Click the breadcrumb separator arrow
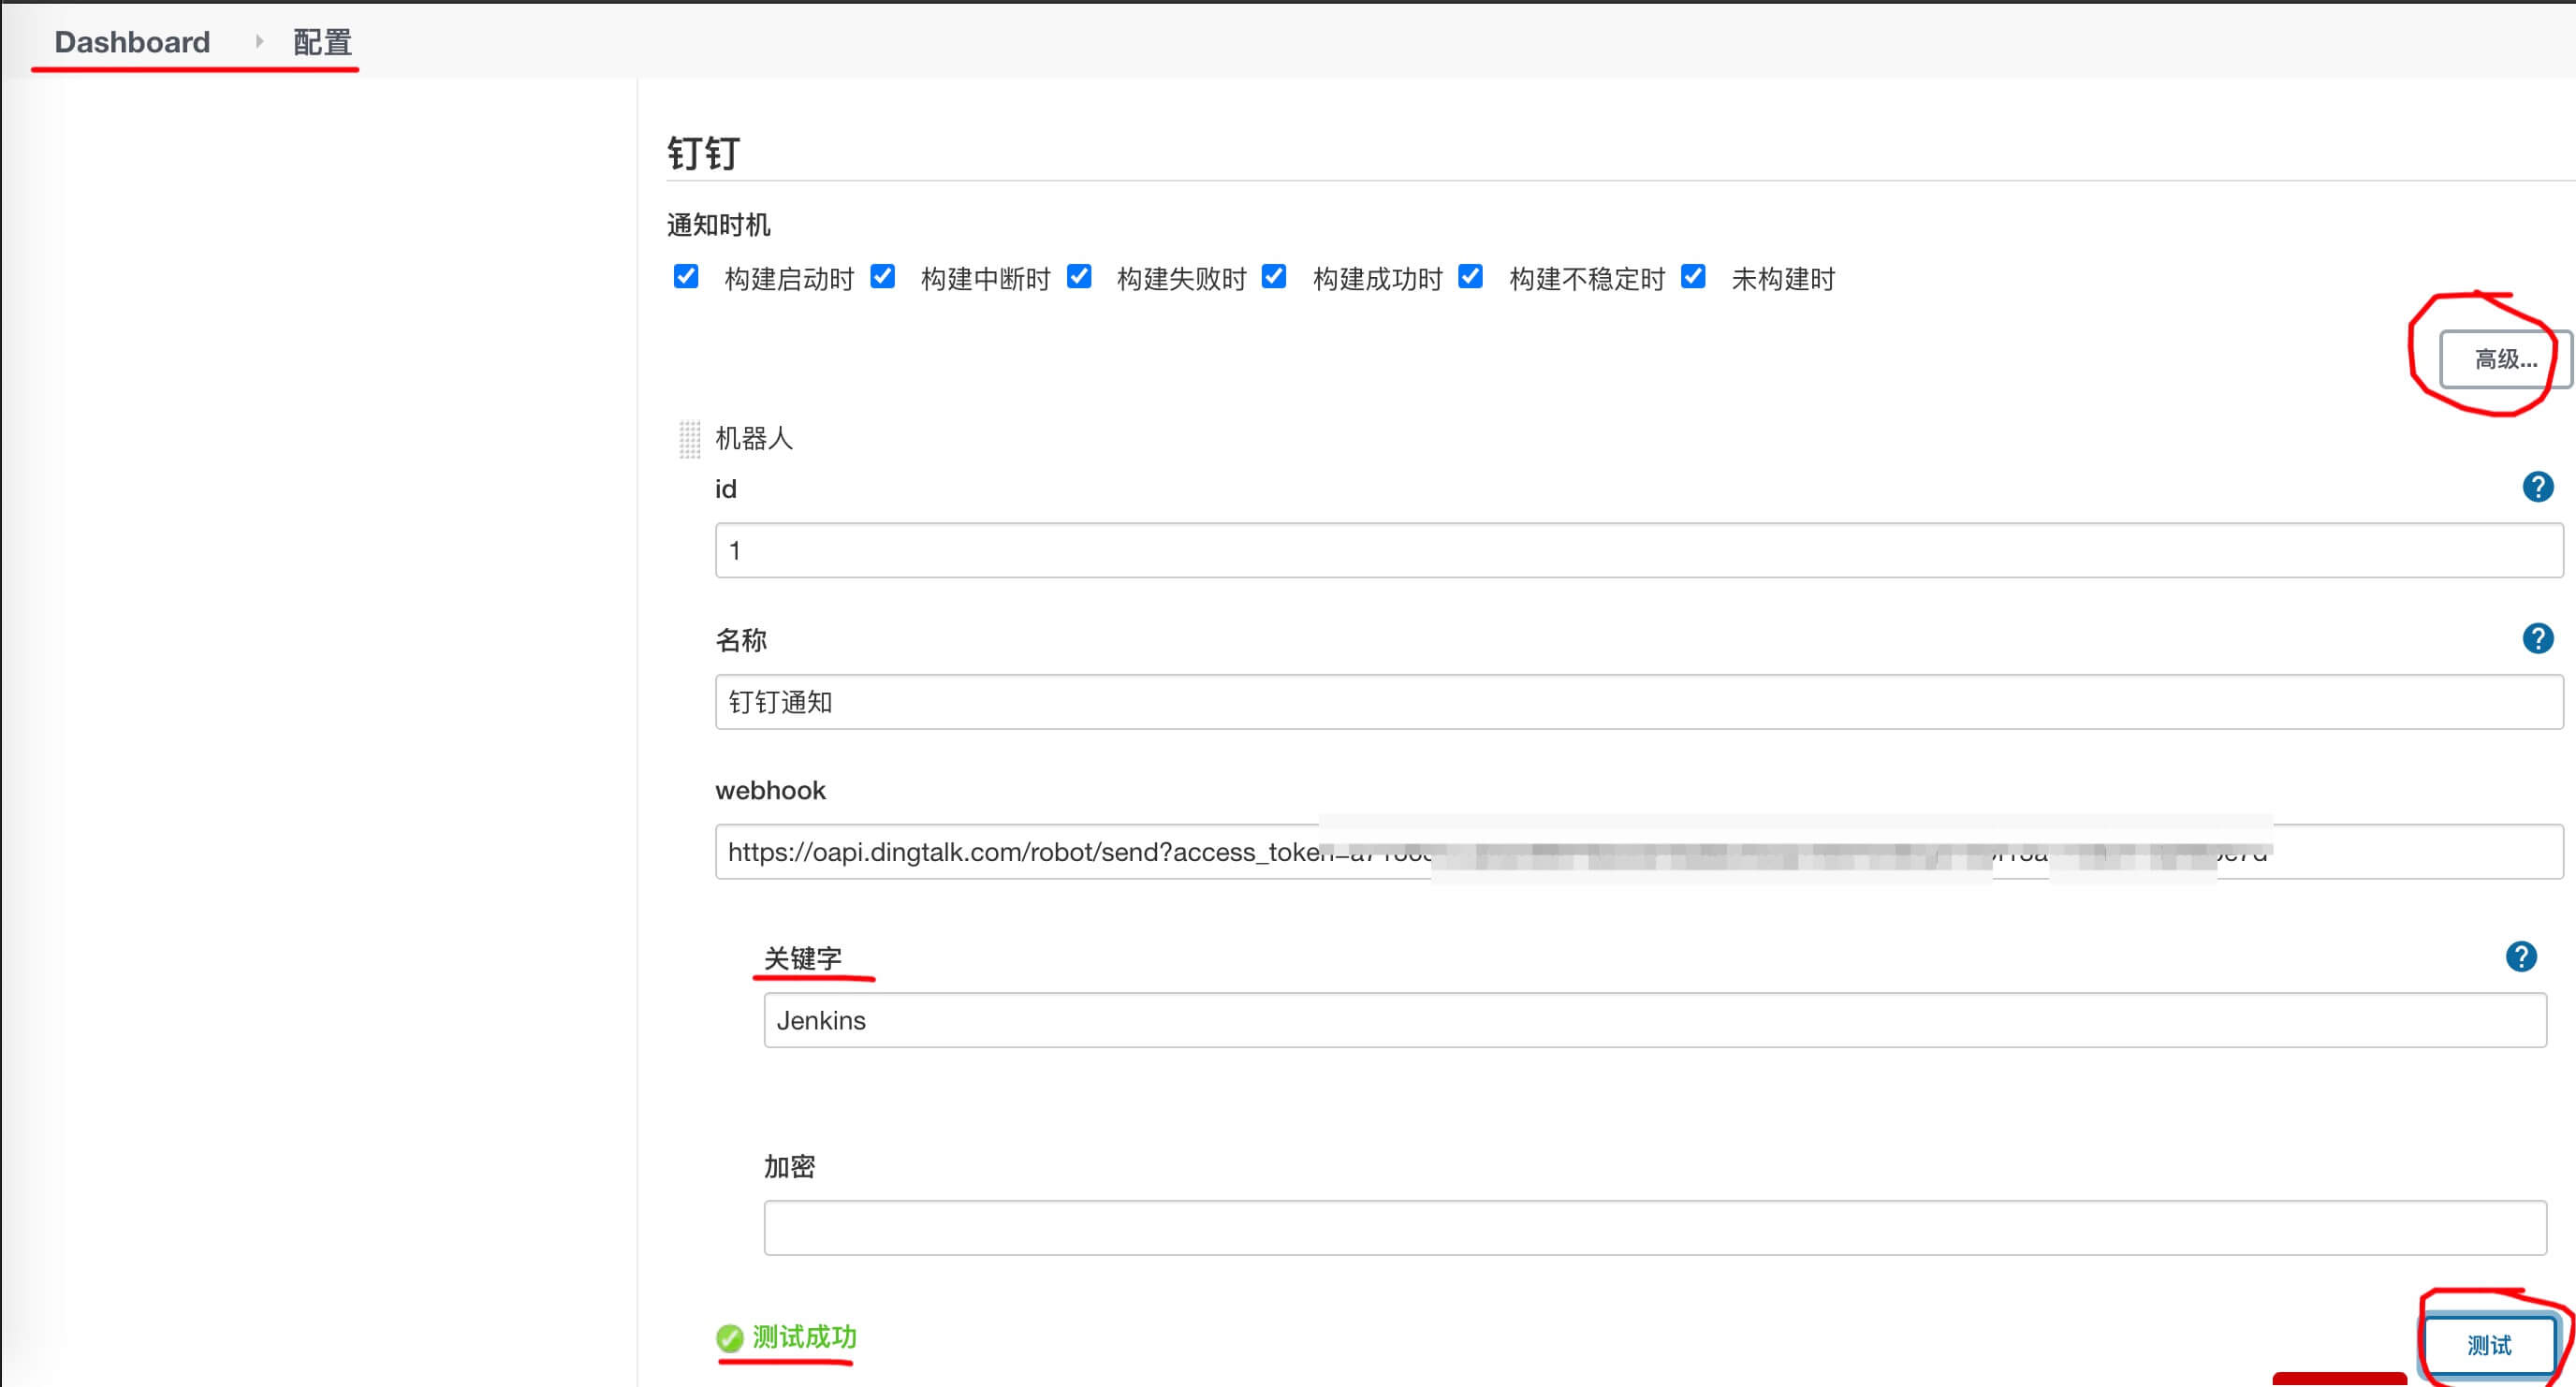This screenshot has height=1387, width=2576. click(259, 41)
